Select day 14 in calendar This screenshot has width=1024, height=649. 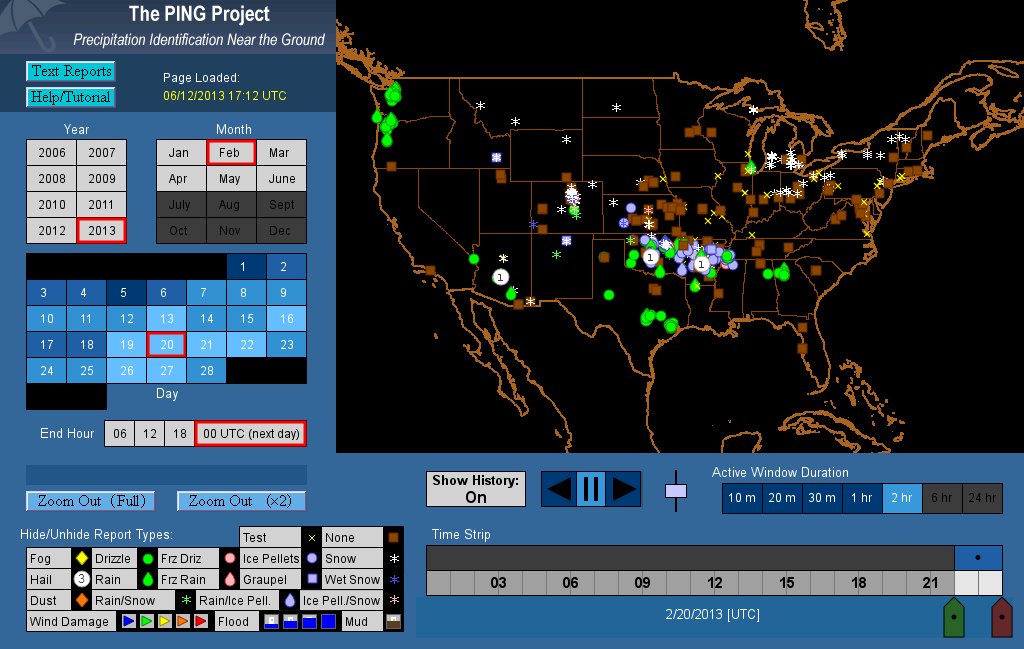[x=206, y=319]
